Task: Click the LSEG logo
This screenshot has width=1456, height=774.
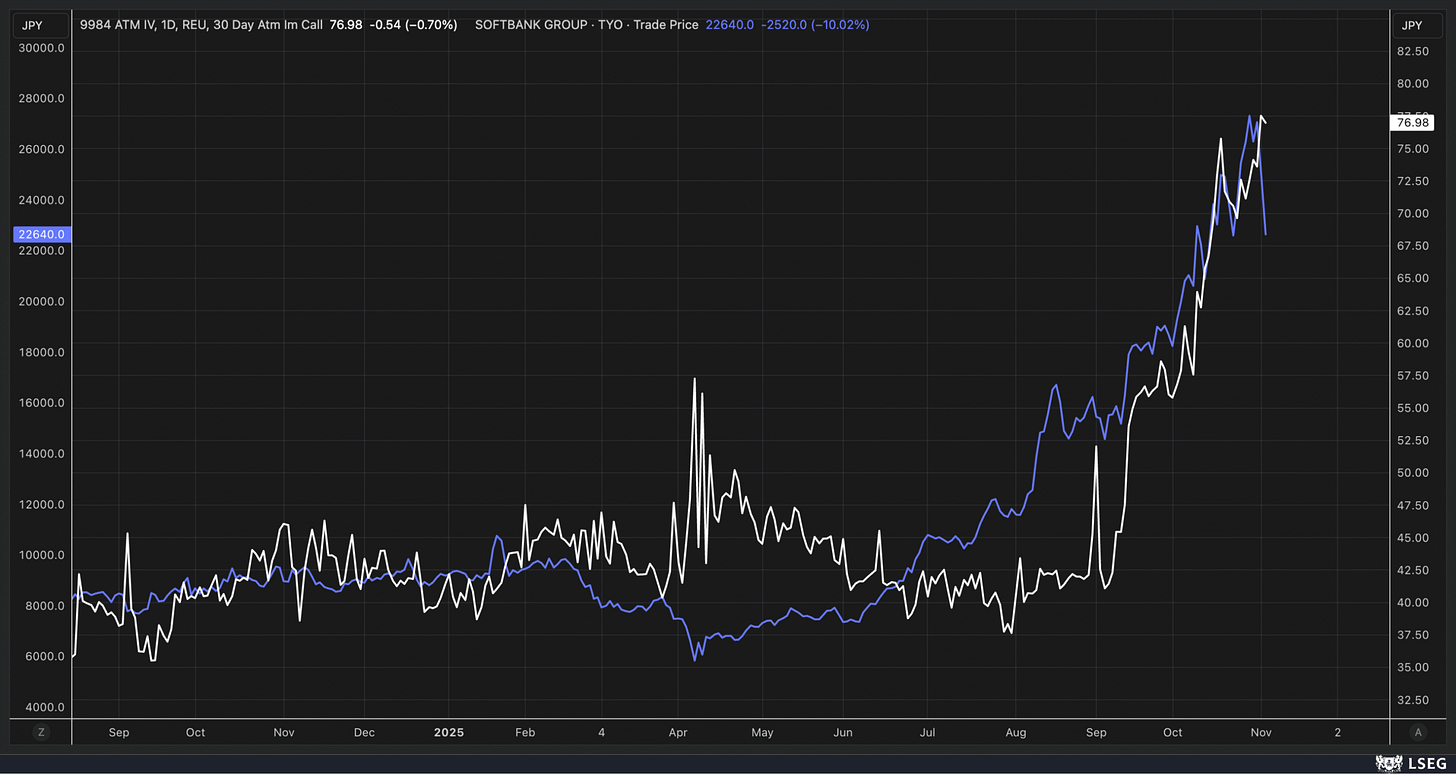Action: tap(1411, 762)
